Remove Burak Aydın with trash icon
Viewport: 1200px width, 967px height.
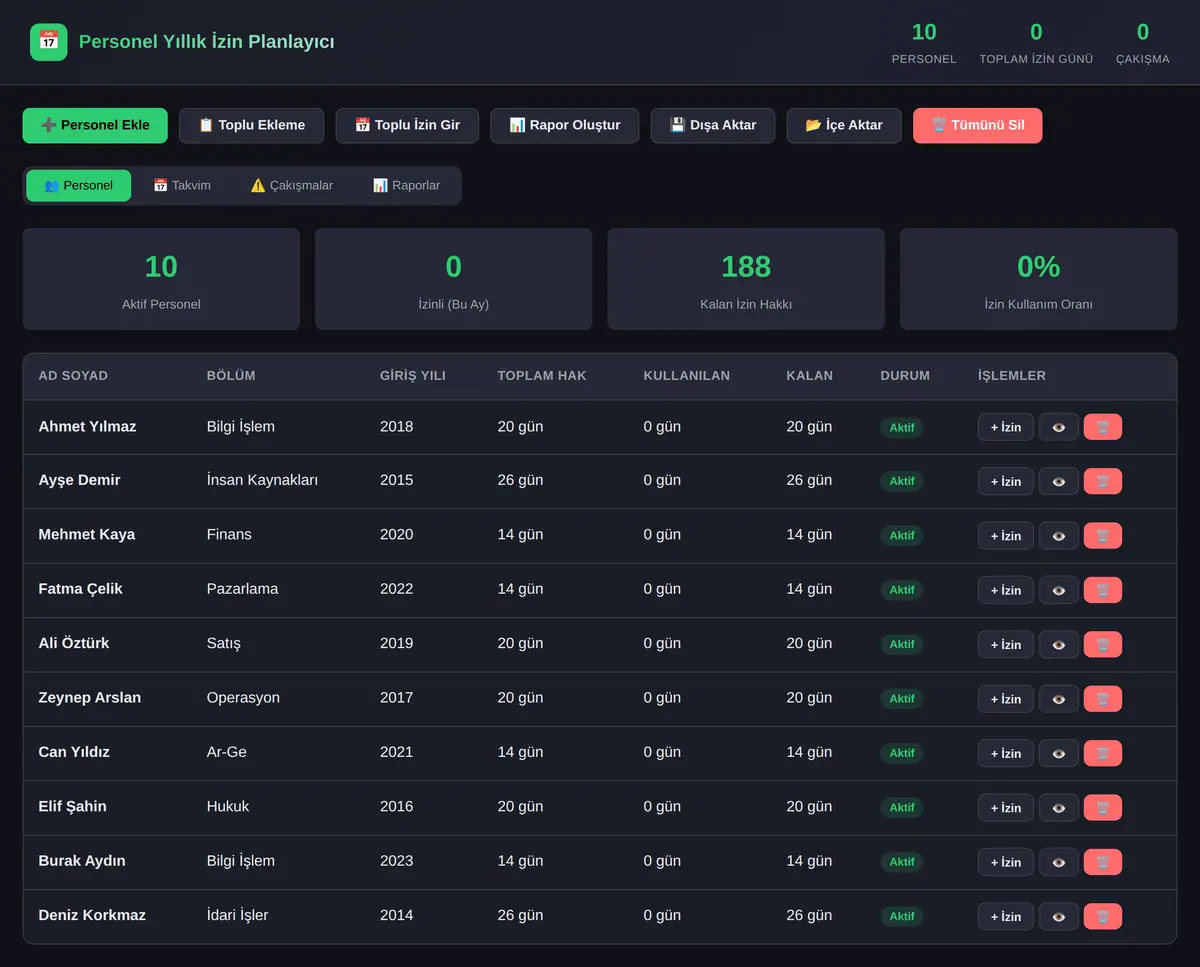pyautogui.click(x=1102, y=862)
